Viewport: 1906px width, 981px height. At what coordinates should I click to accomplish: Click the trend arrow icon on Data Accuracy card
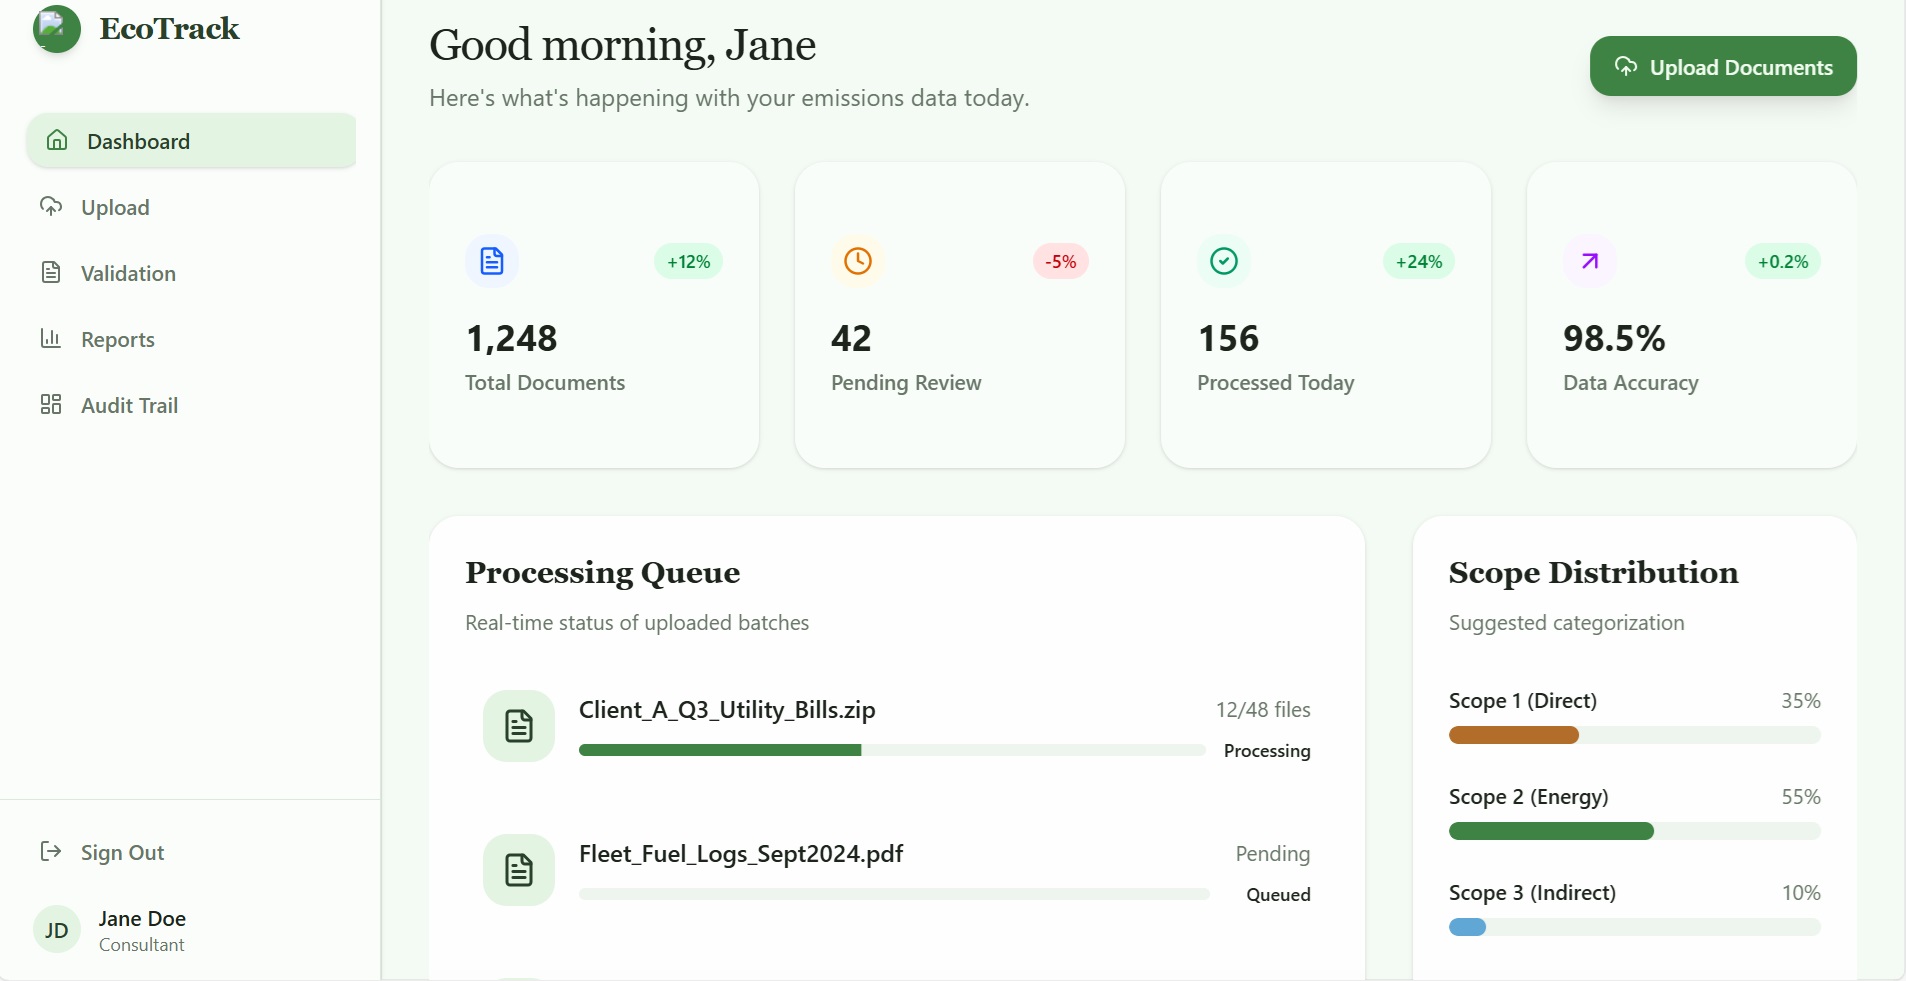[1589, 261]
